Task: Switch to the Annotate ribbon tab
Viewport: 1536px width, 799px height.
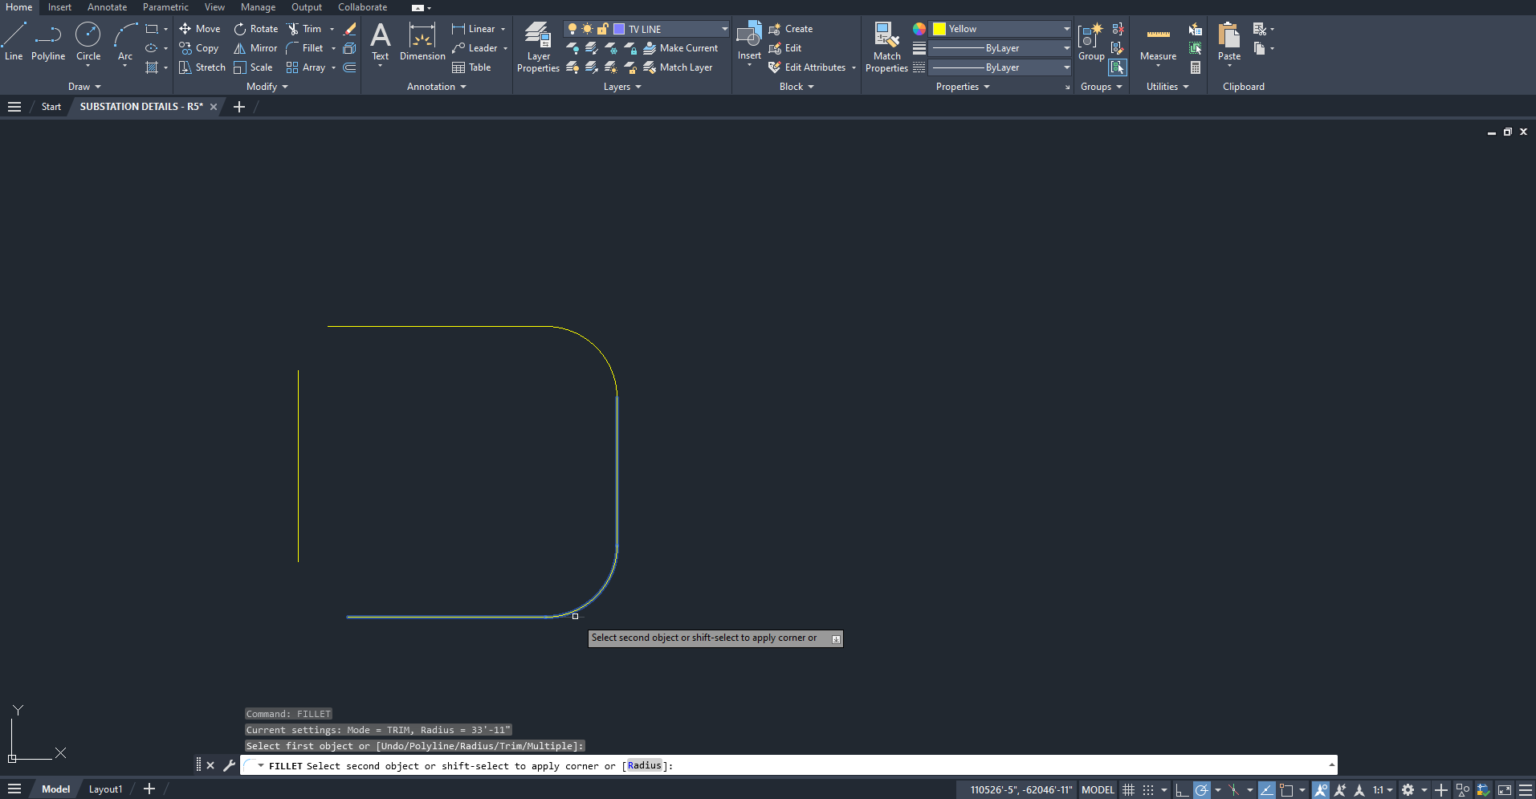Action: pyautogui.click(x=107, y=7)
